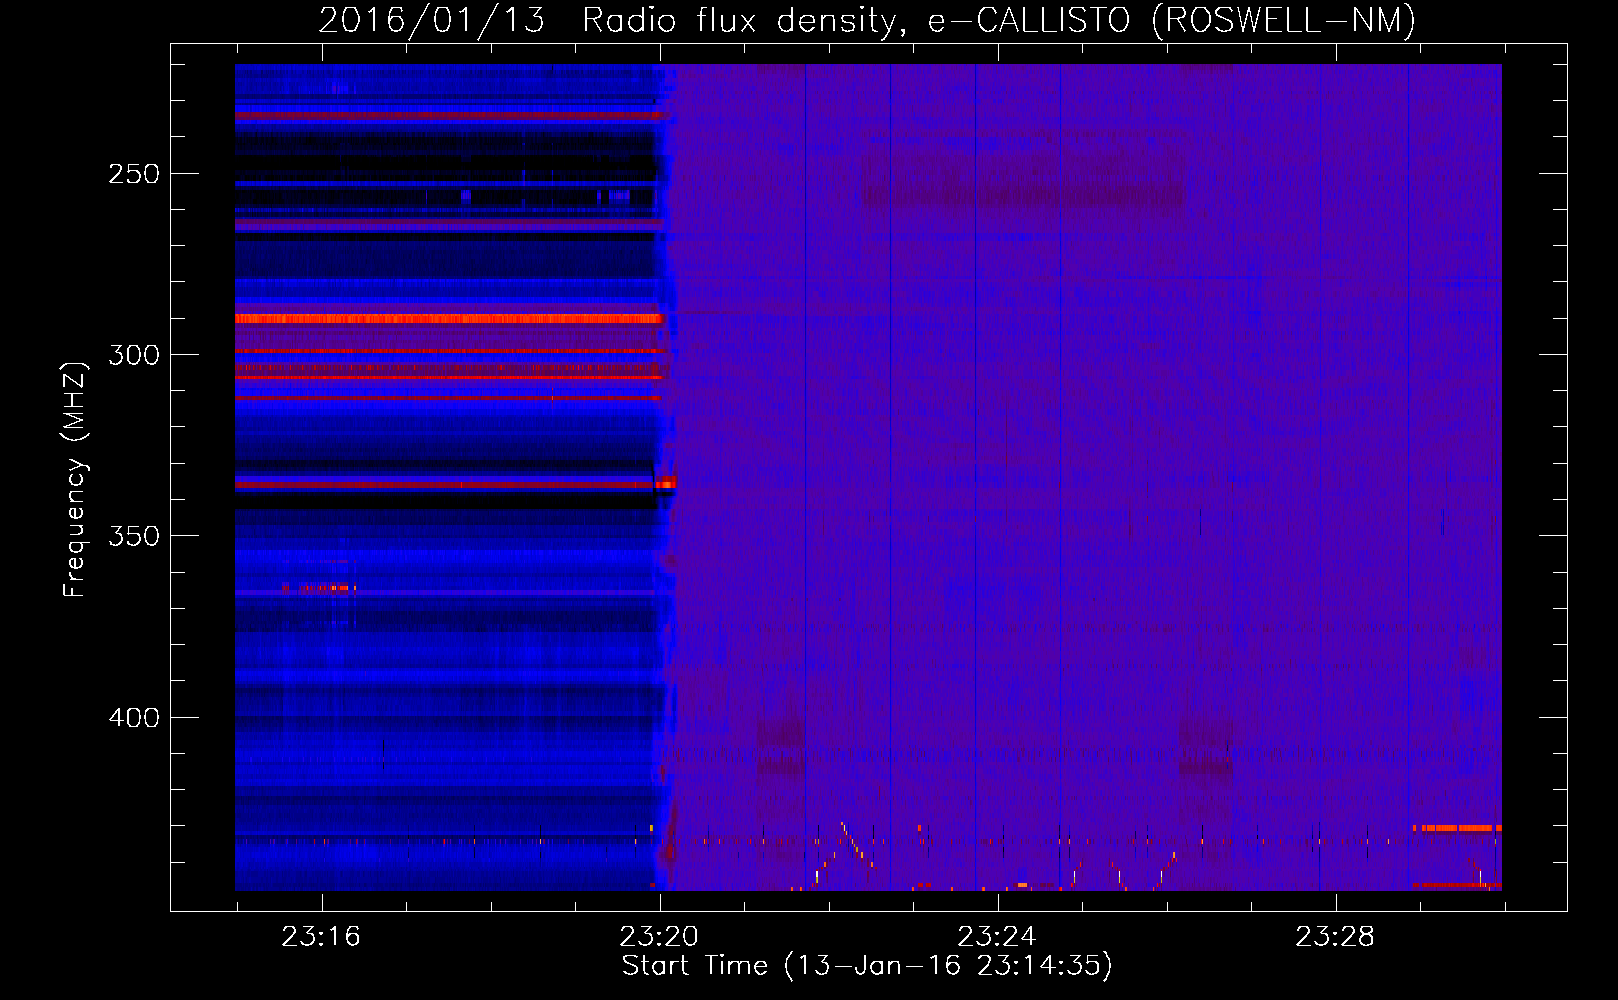Click the 23:24 time tick label
The height and width of the screenshot is (1000, 1618).
tap(997, 937)
